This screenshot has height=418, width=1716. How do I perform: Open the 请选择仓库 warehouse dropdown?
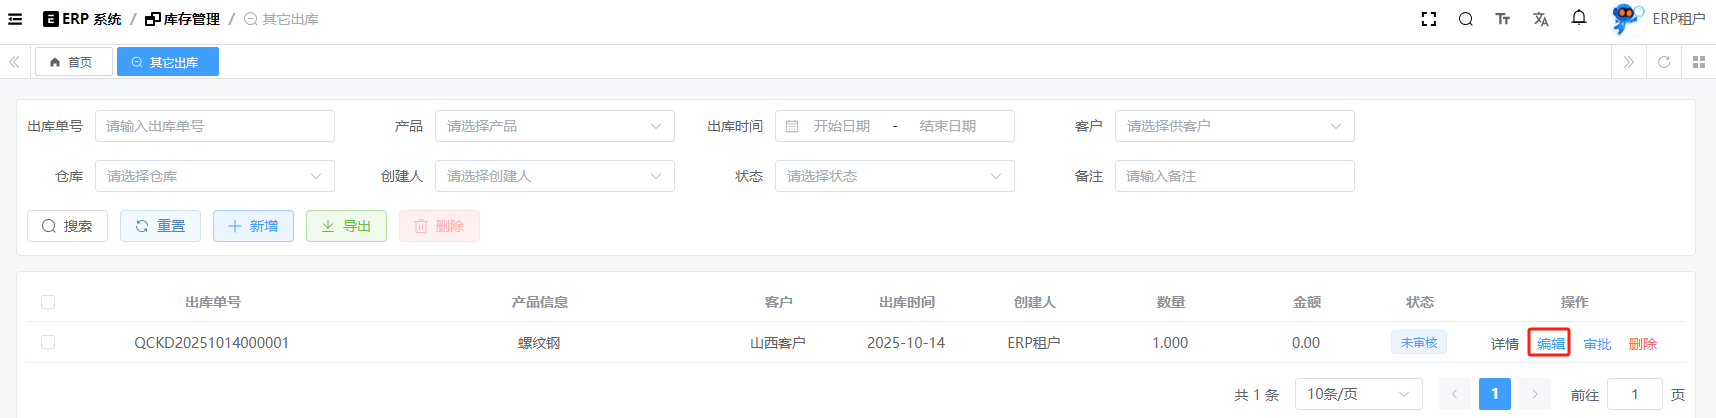(x=214, y=176)
